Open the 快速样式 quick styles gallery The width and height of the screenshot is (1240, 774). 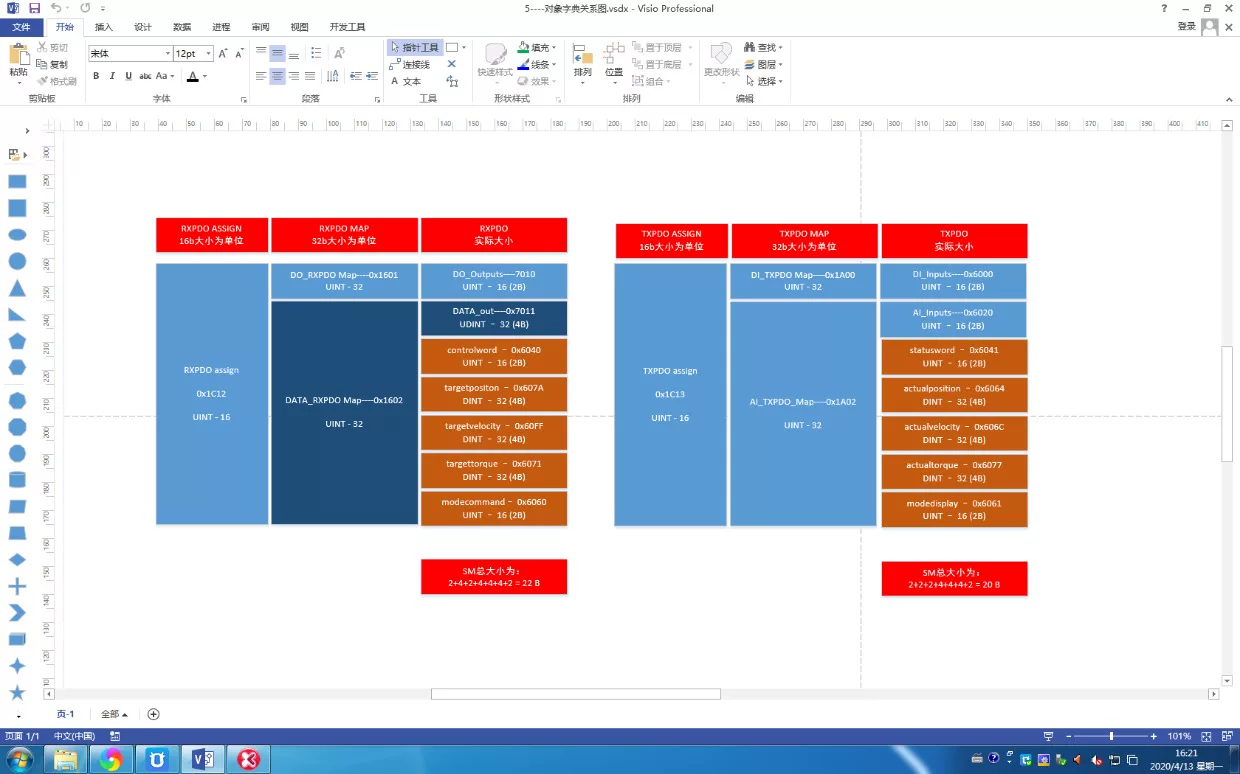pyautogui.click(x=495, y=60)
